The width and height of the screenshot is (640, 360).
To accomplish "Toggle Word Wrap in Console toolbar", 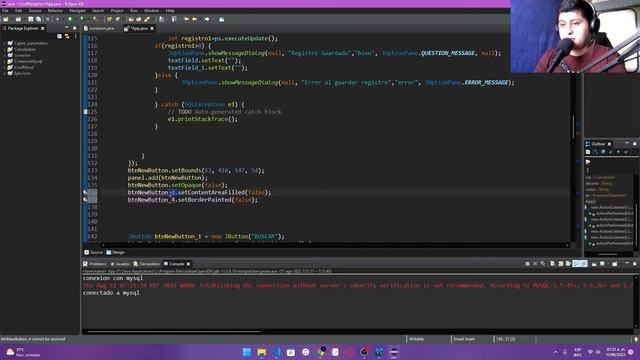I will (568, 264).
